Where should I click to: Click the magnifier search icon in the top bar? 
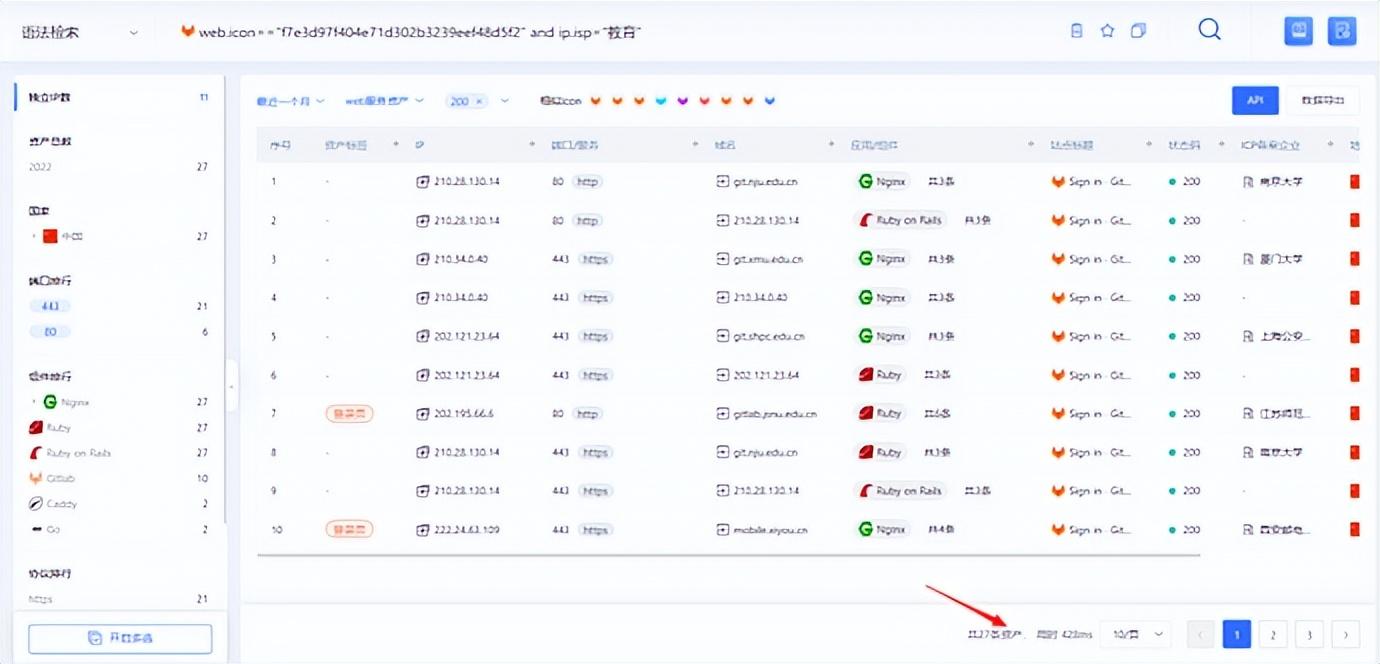(x=1209, y=30)
